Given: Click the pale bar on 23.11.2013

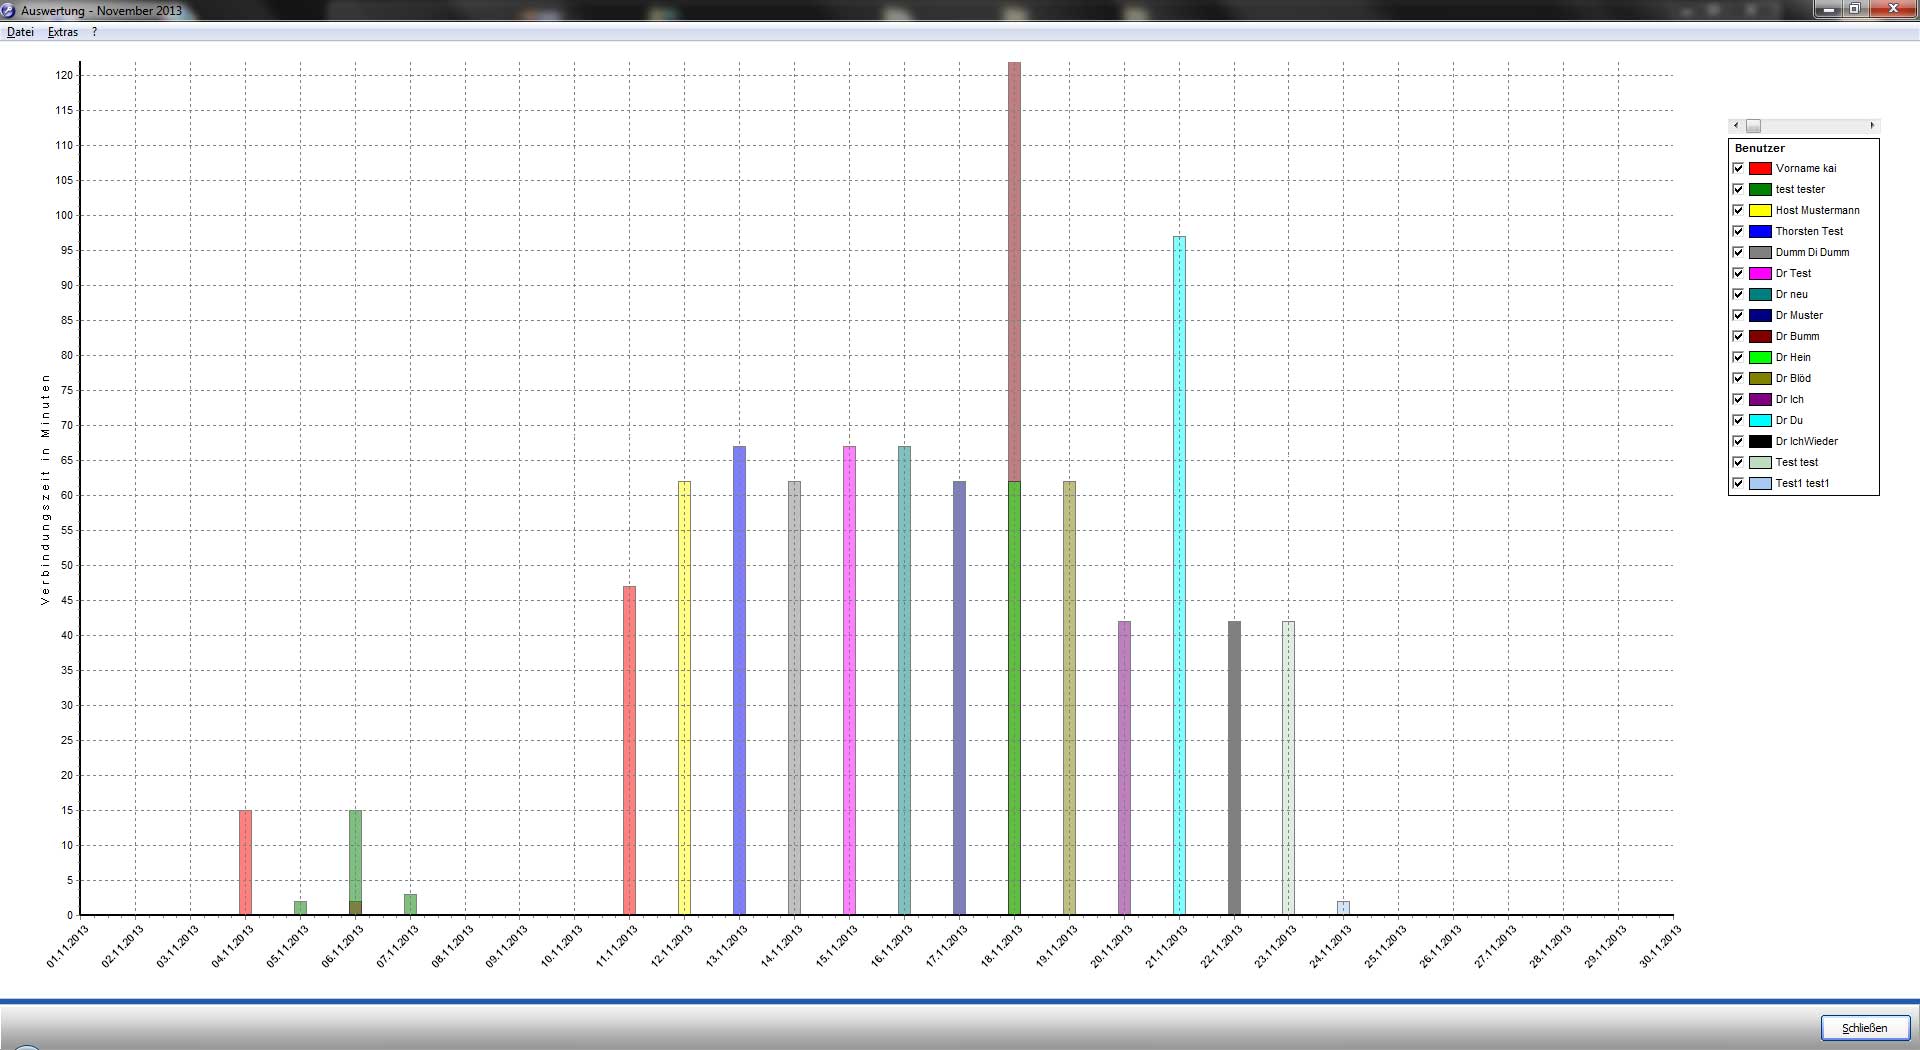Looking at the screenshot, I should coord(1288,768).
